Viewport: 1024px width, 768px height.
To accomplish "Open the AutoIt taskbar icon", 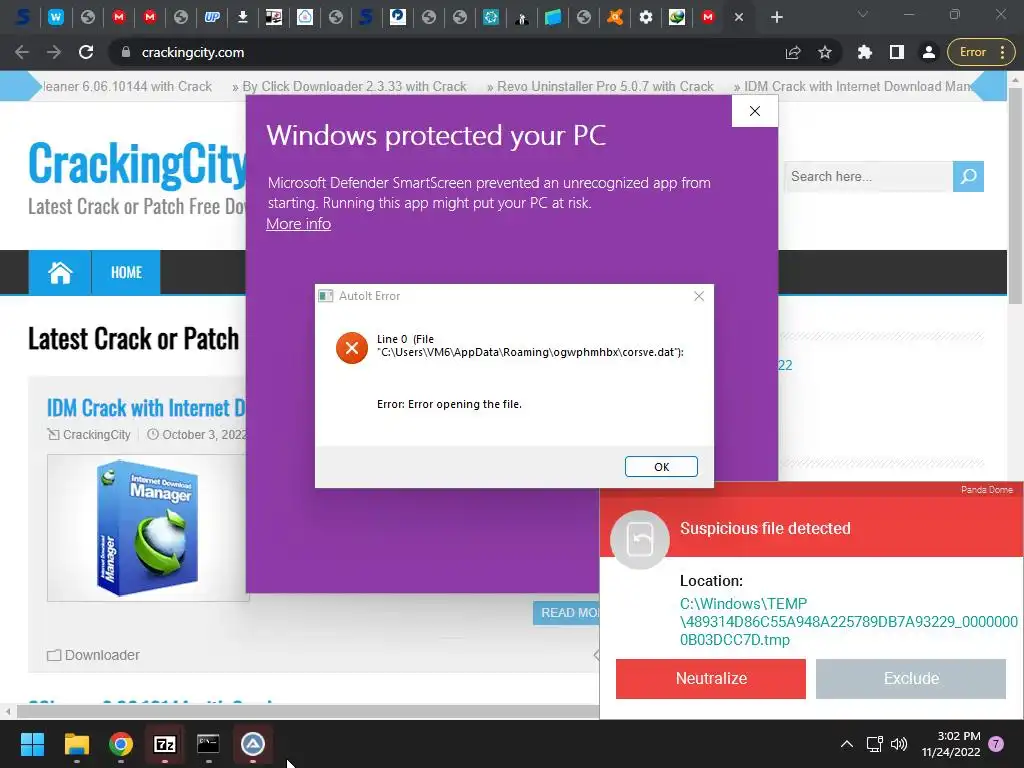I will tap(253, 744).
